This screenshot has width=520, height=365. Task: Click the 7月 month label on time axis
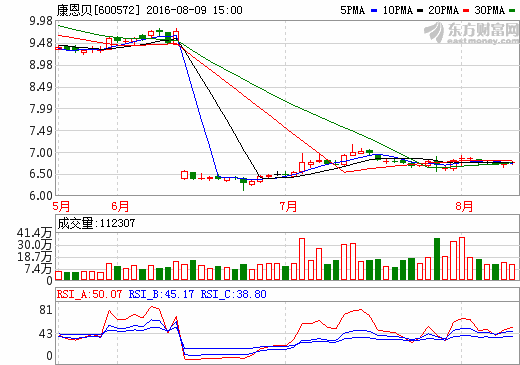[x=288, y=206]
